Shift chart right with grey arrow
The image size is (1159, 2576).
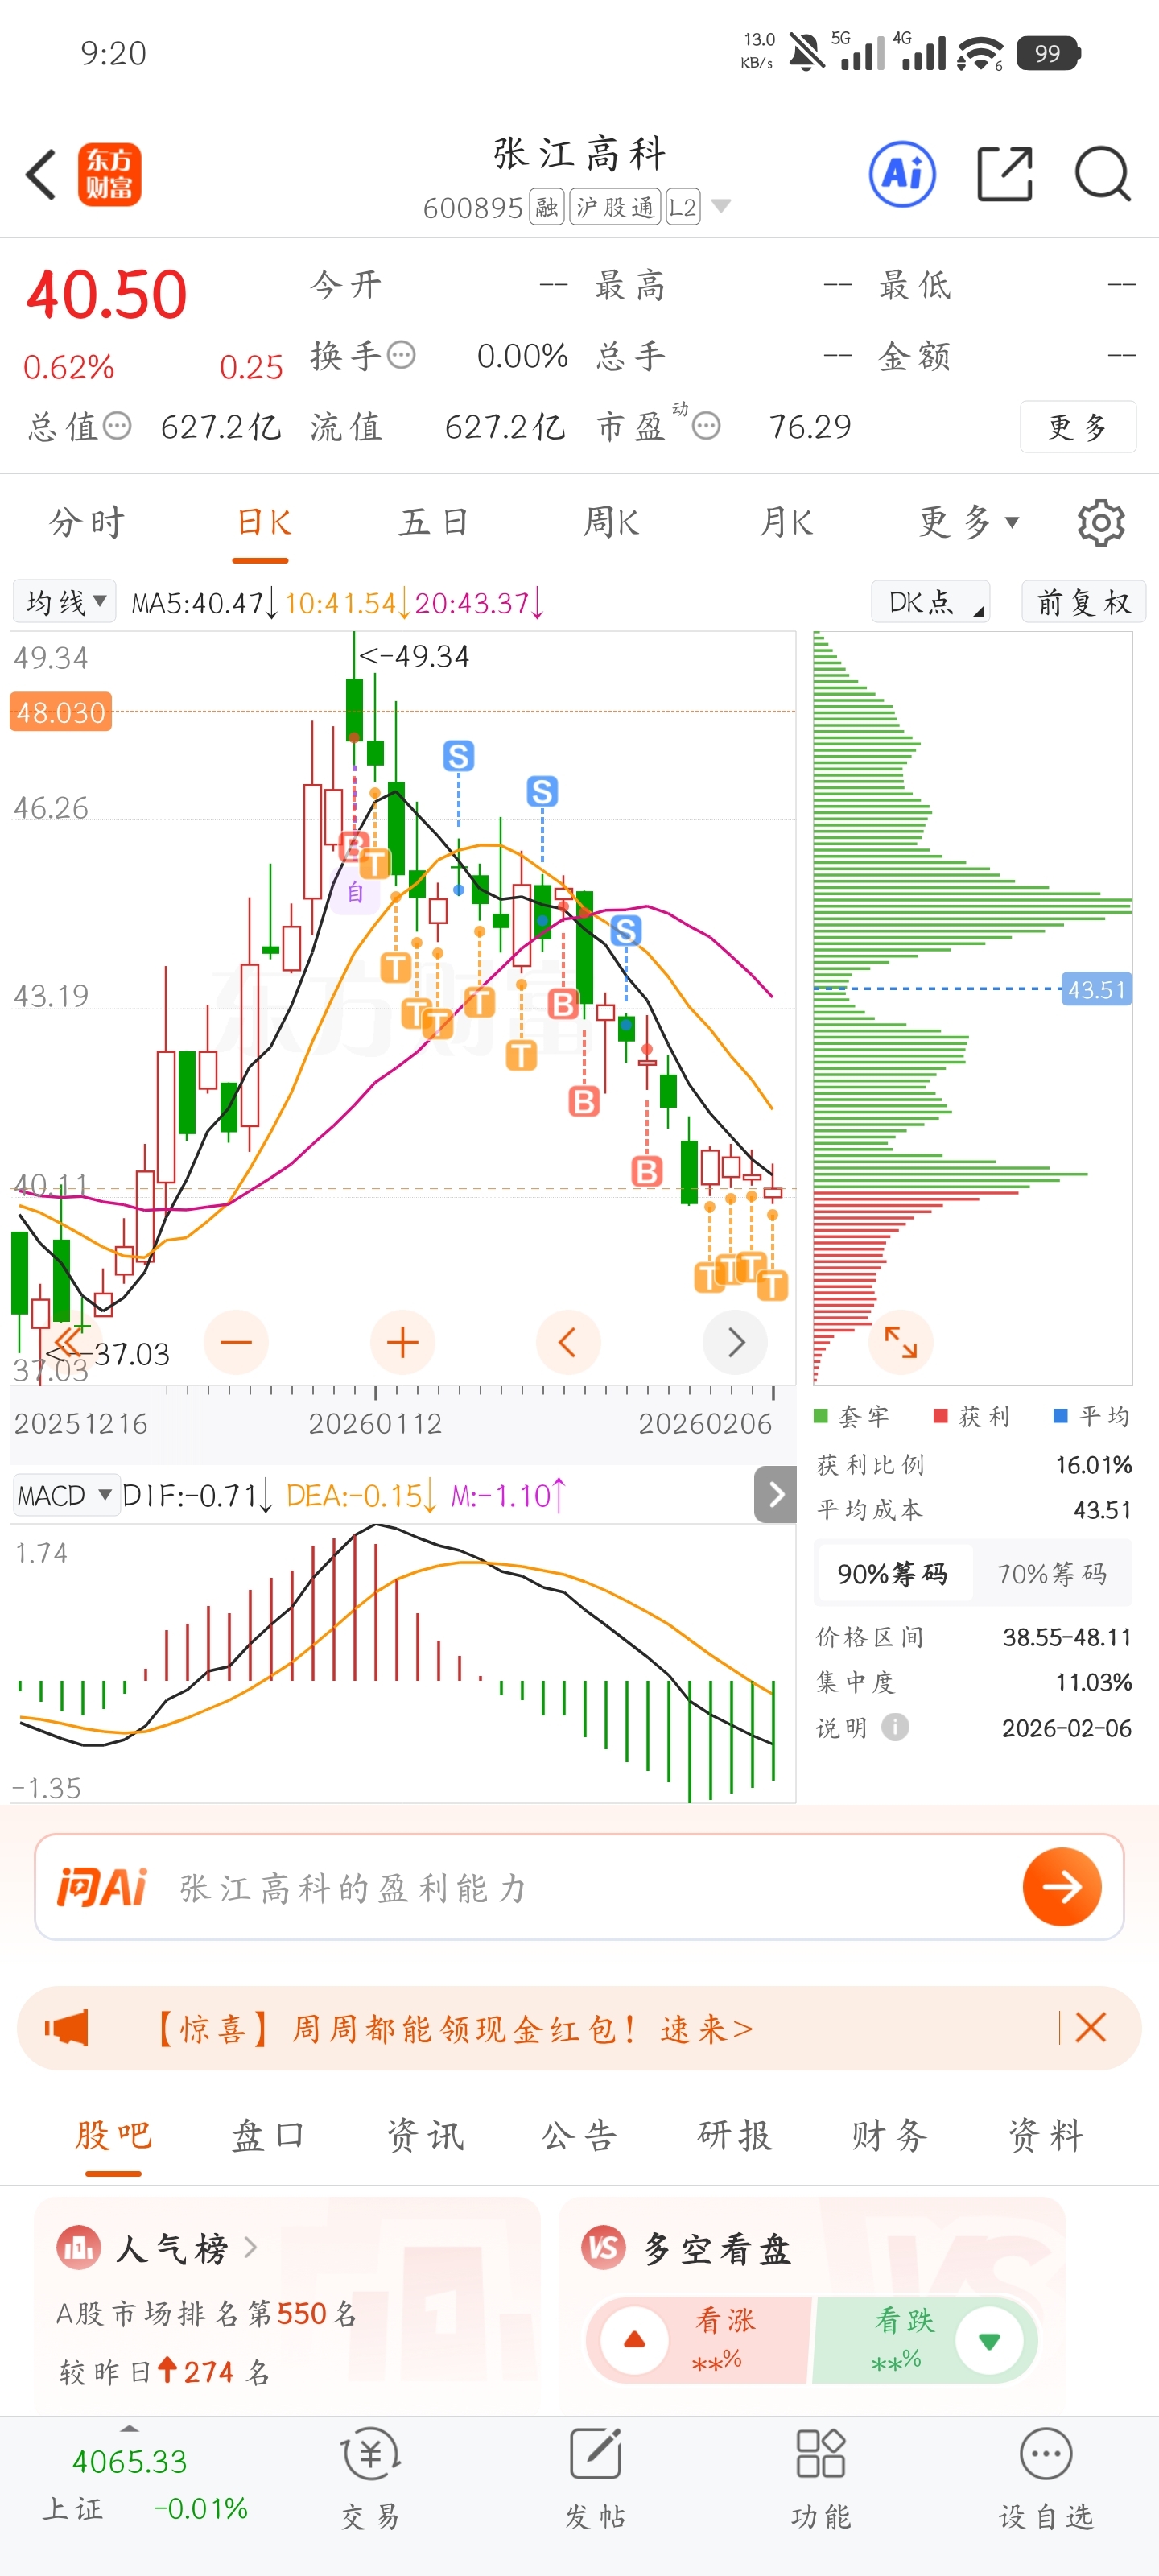pos(735,1342)
